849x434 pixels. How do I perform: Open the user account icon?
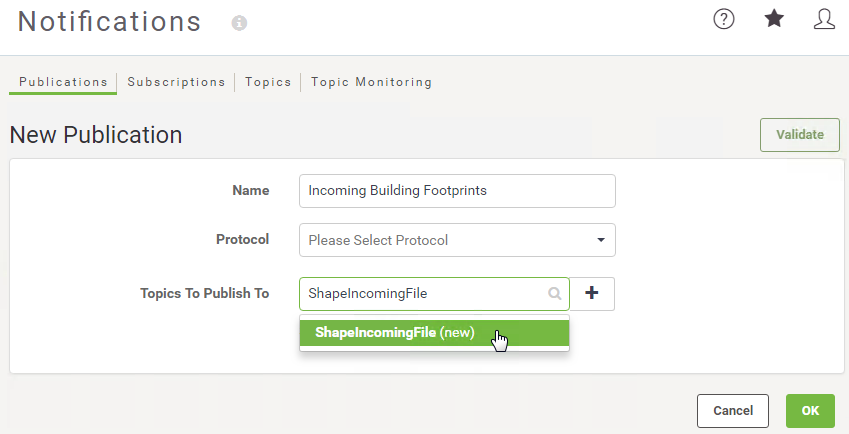click(x=824, y=19)
